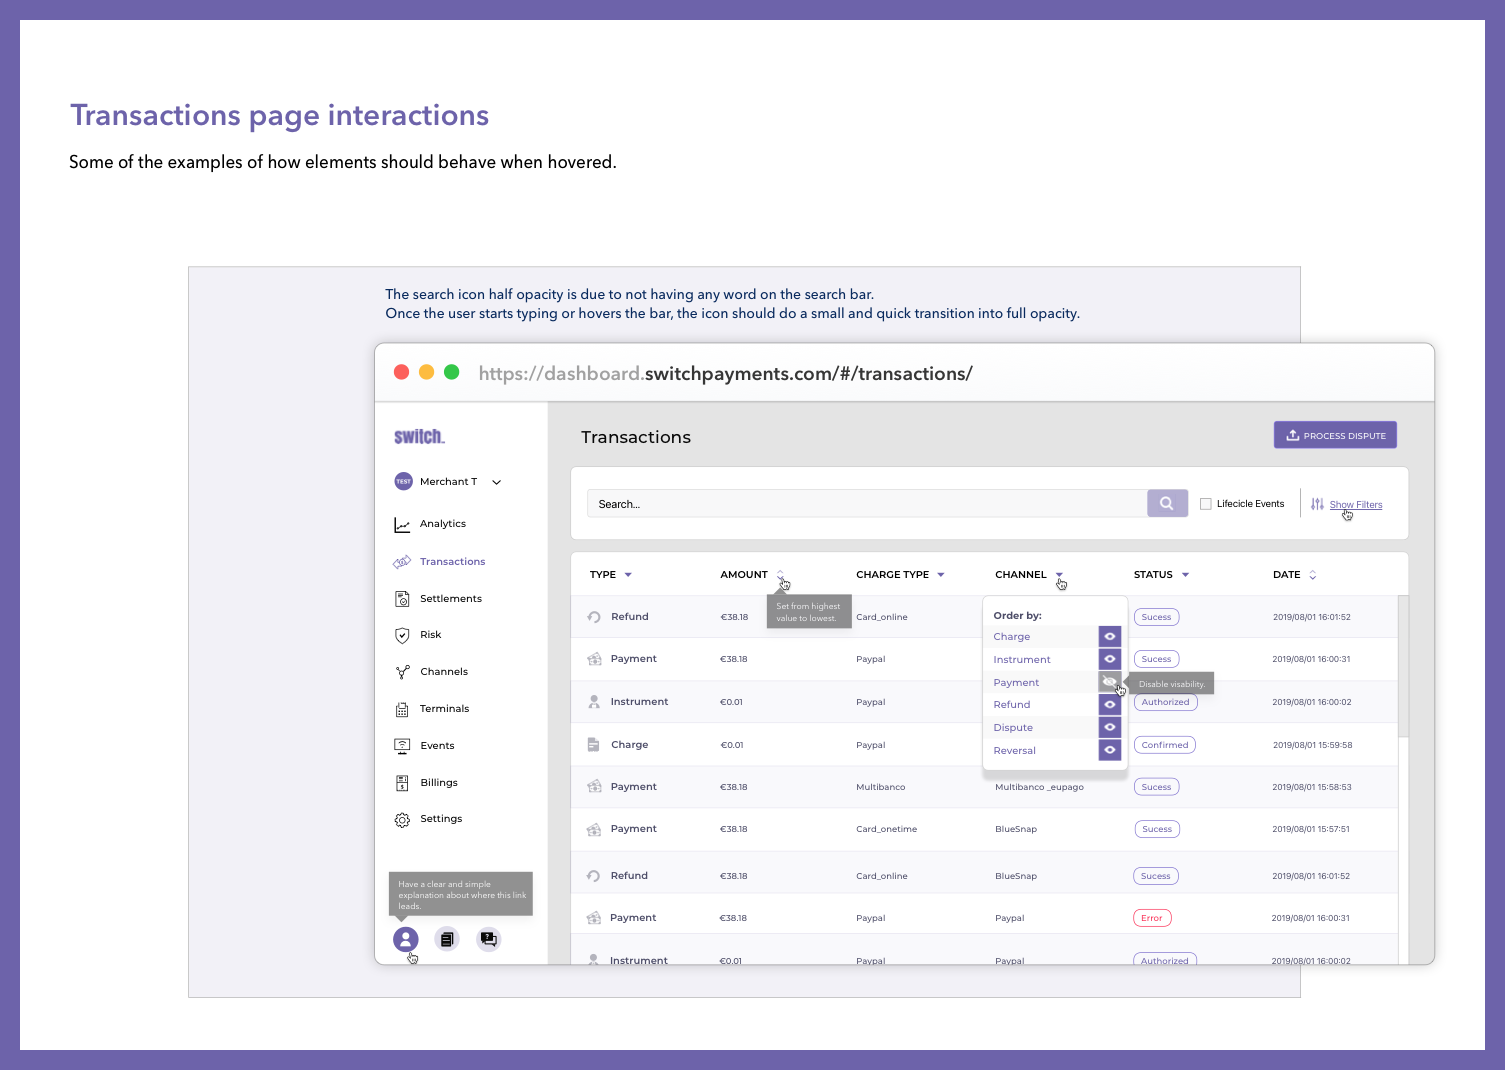Click the filter sliders icon beside Show Filters
The height and width of the screenshot is (1070, 1505).
(1318, 504)
